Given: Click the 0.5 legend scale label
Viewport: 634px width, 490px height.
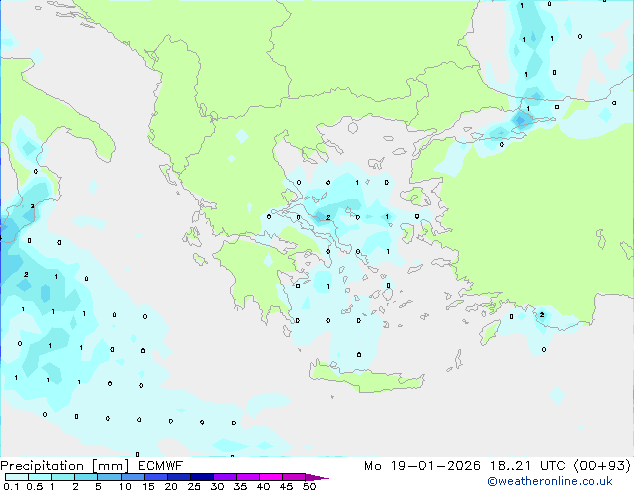Looking at the screenshot, I should point(35,486).
